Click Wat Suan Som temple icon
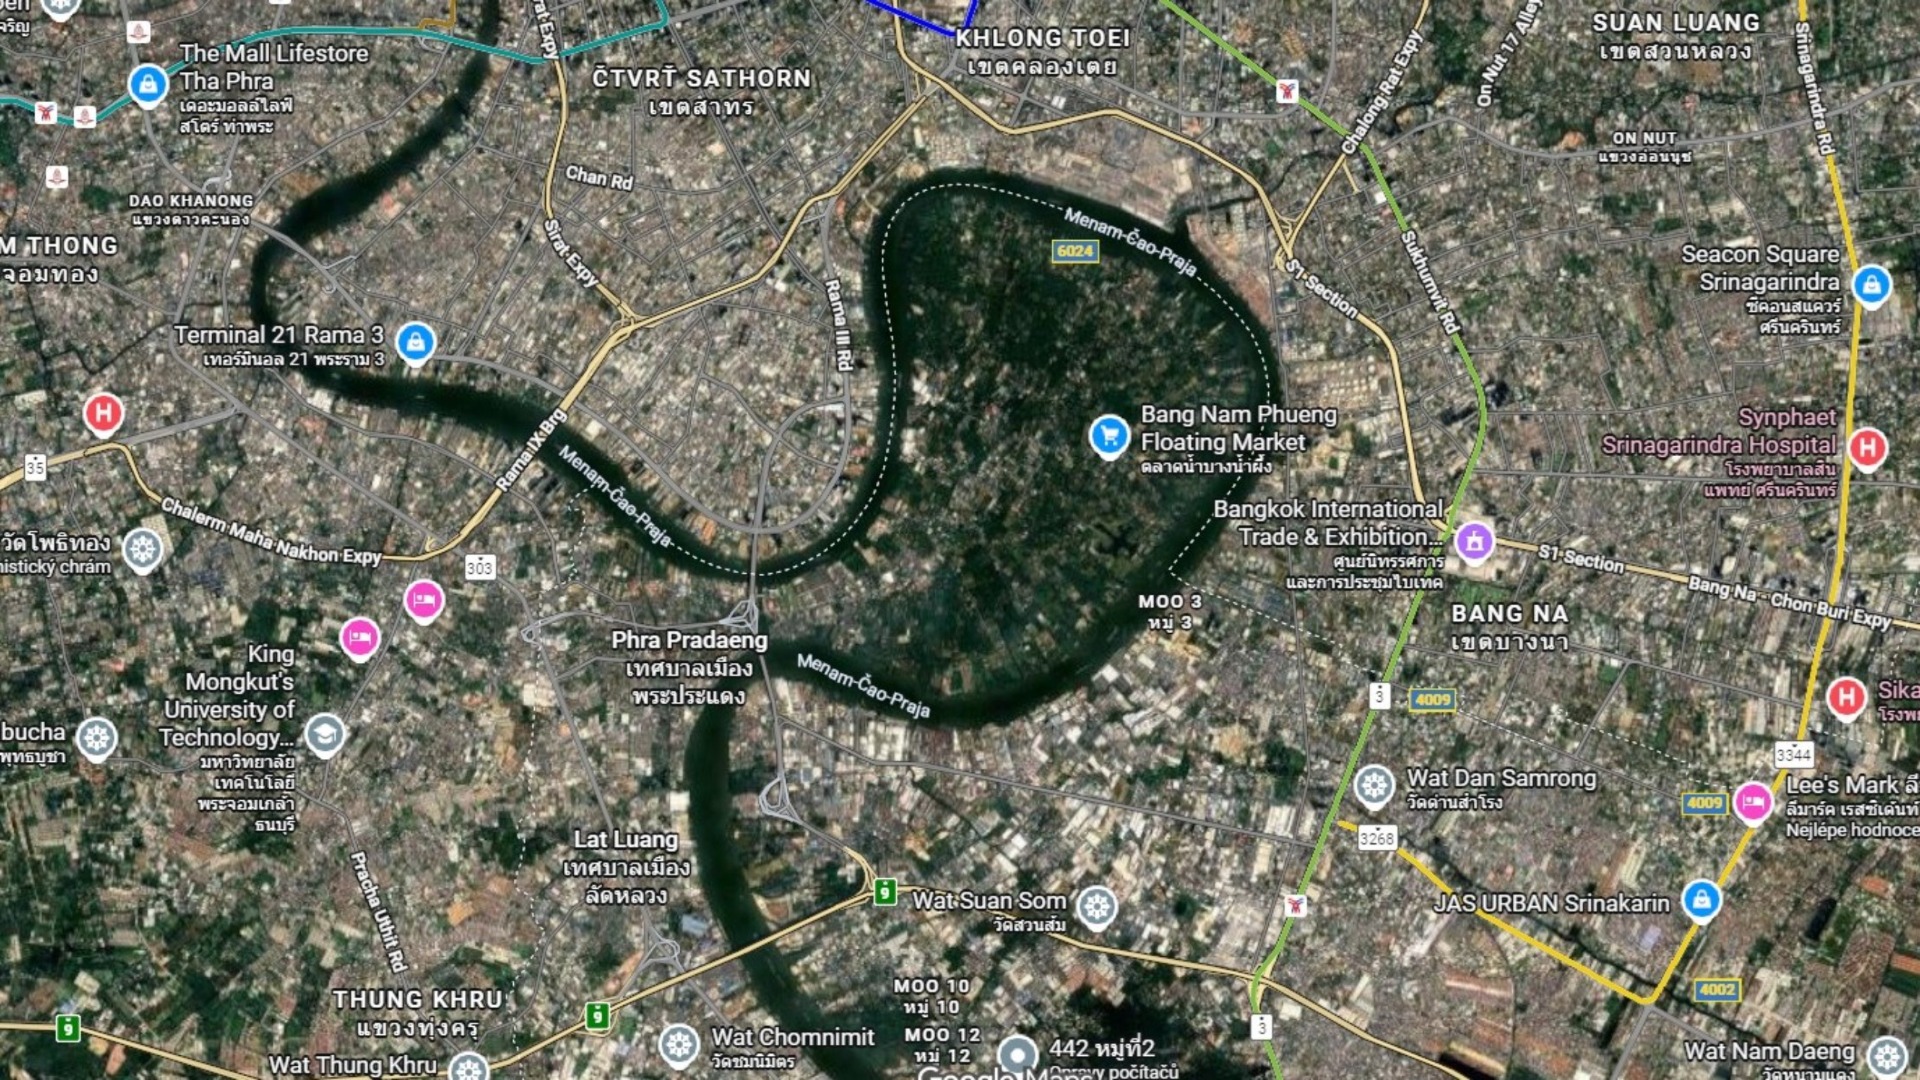Image resolution: width=1920 pixels, height=1080 pixels. pyautogui.click(x=1097, y=907)
